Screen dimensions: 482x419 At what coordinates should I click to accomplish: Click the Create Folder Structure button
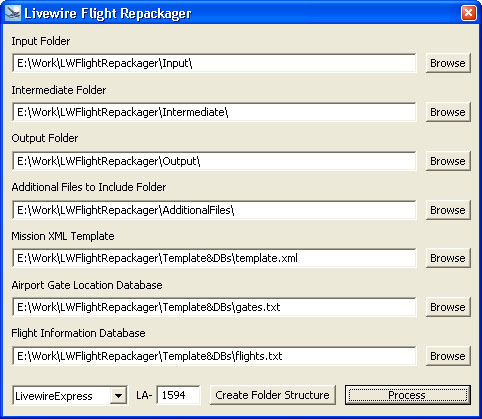[x=272, y=395]
